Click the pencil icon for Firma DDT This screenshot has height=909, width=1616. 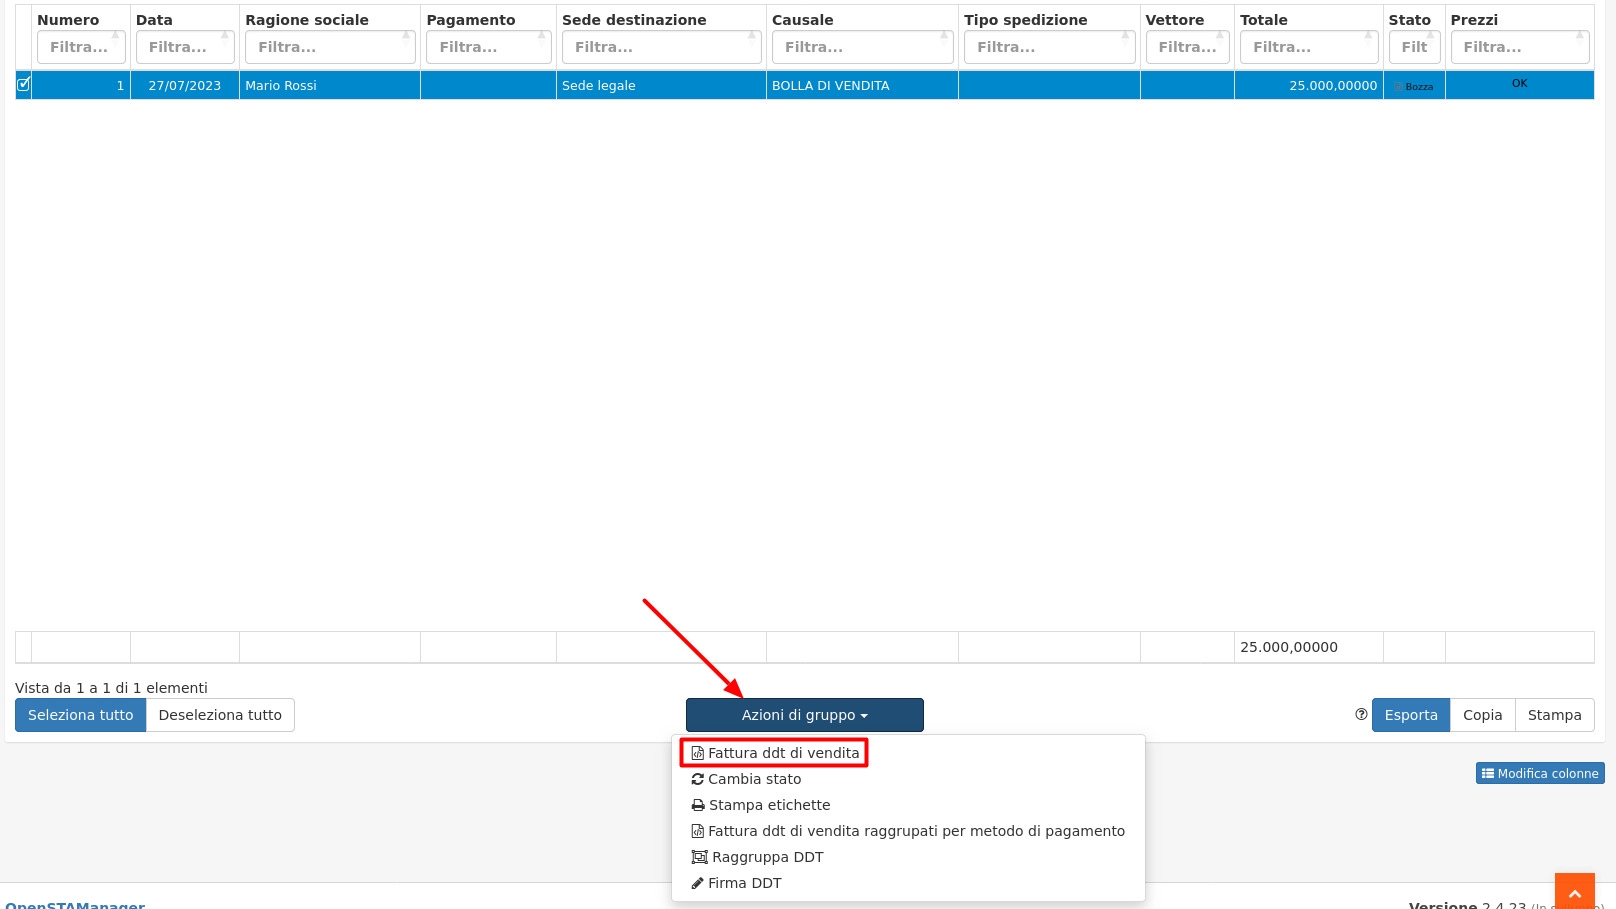[698, 883]
